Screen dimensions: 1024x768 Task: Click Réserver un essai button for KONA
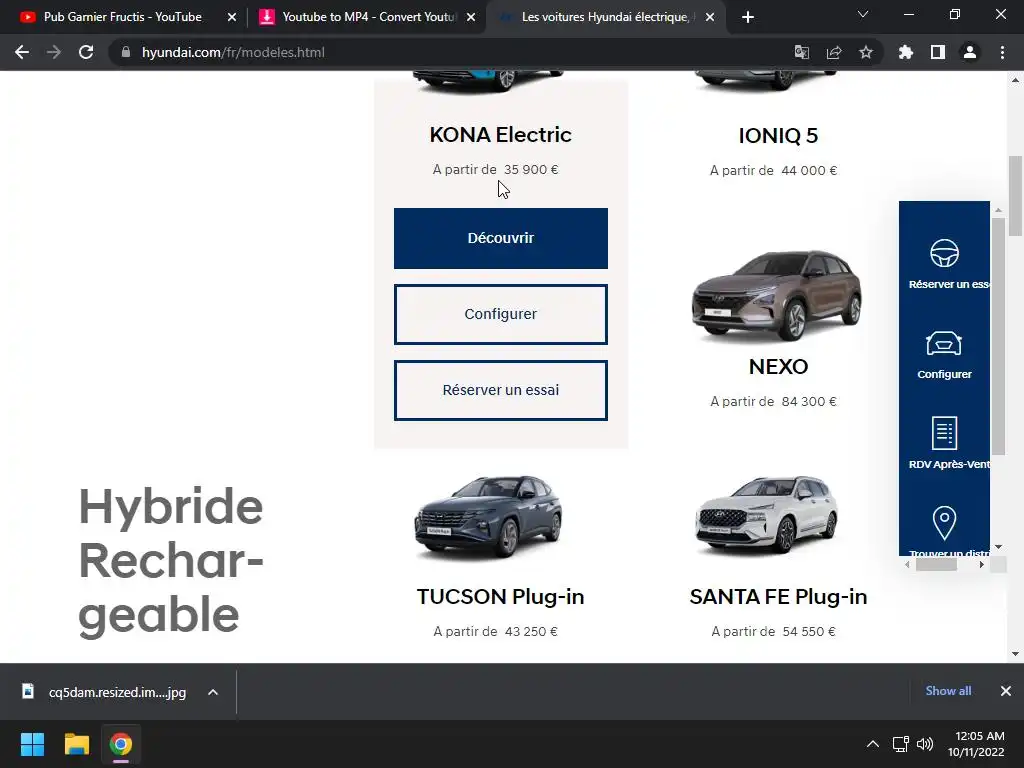pyautogui.click(x=501, y=391)
